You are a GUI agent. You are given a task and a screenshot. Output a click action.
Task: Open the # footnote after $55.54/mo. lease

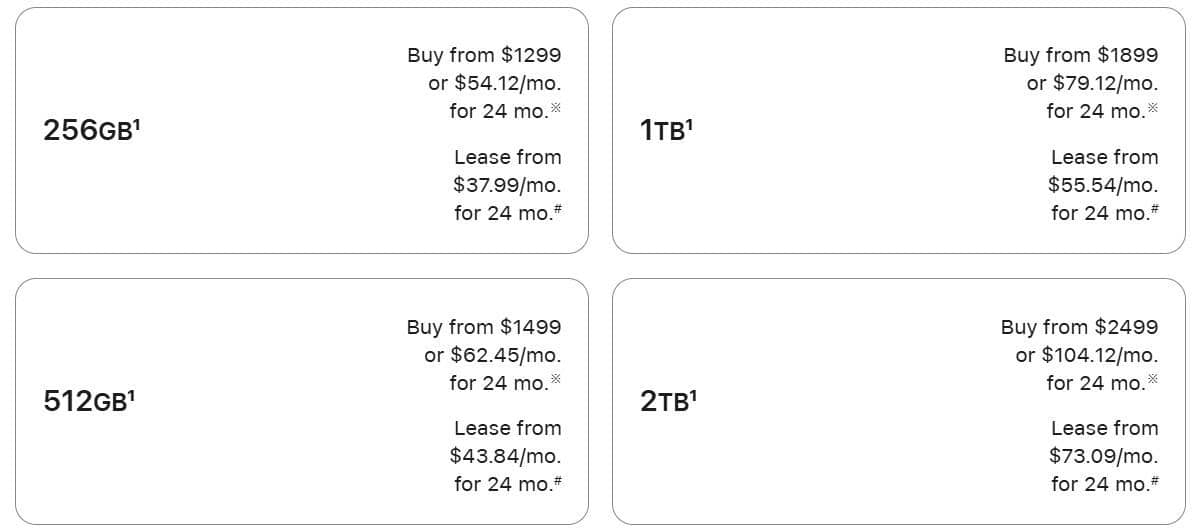pos(1154,209)
